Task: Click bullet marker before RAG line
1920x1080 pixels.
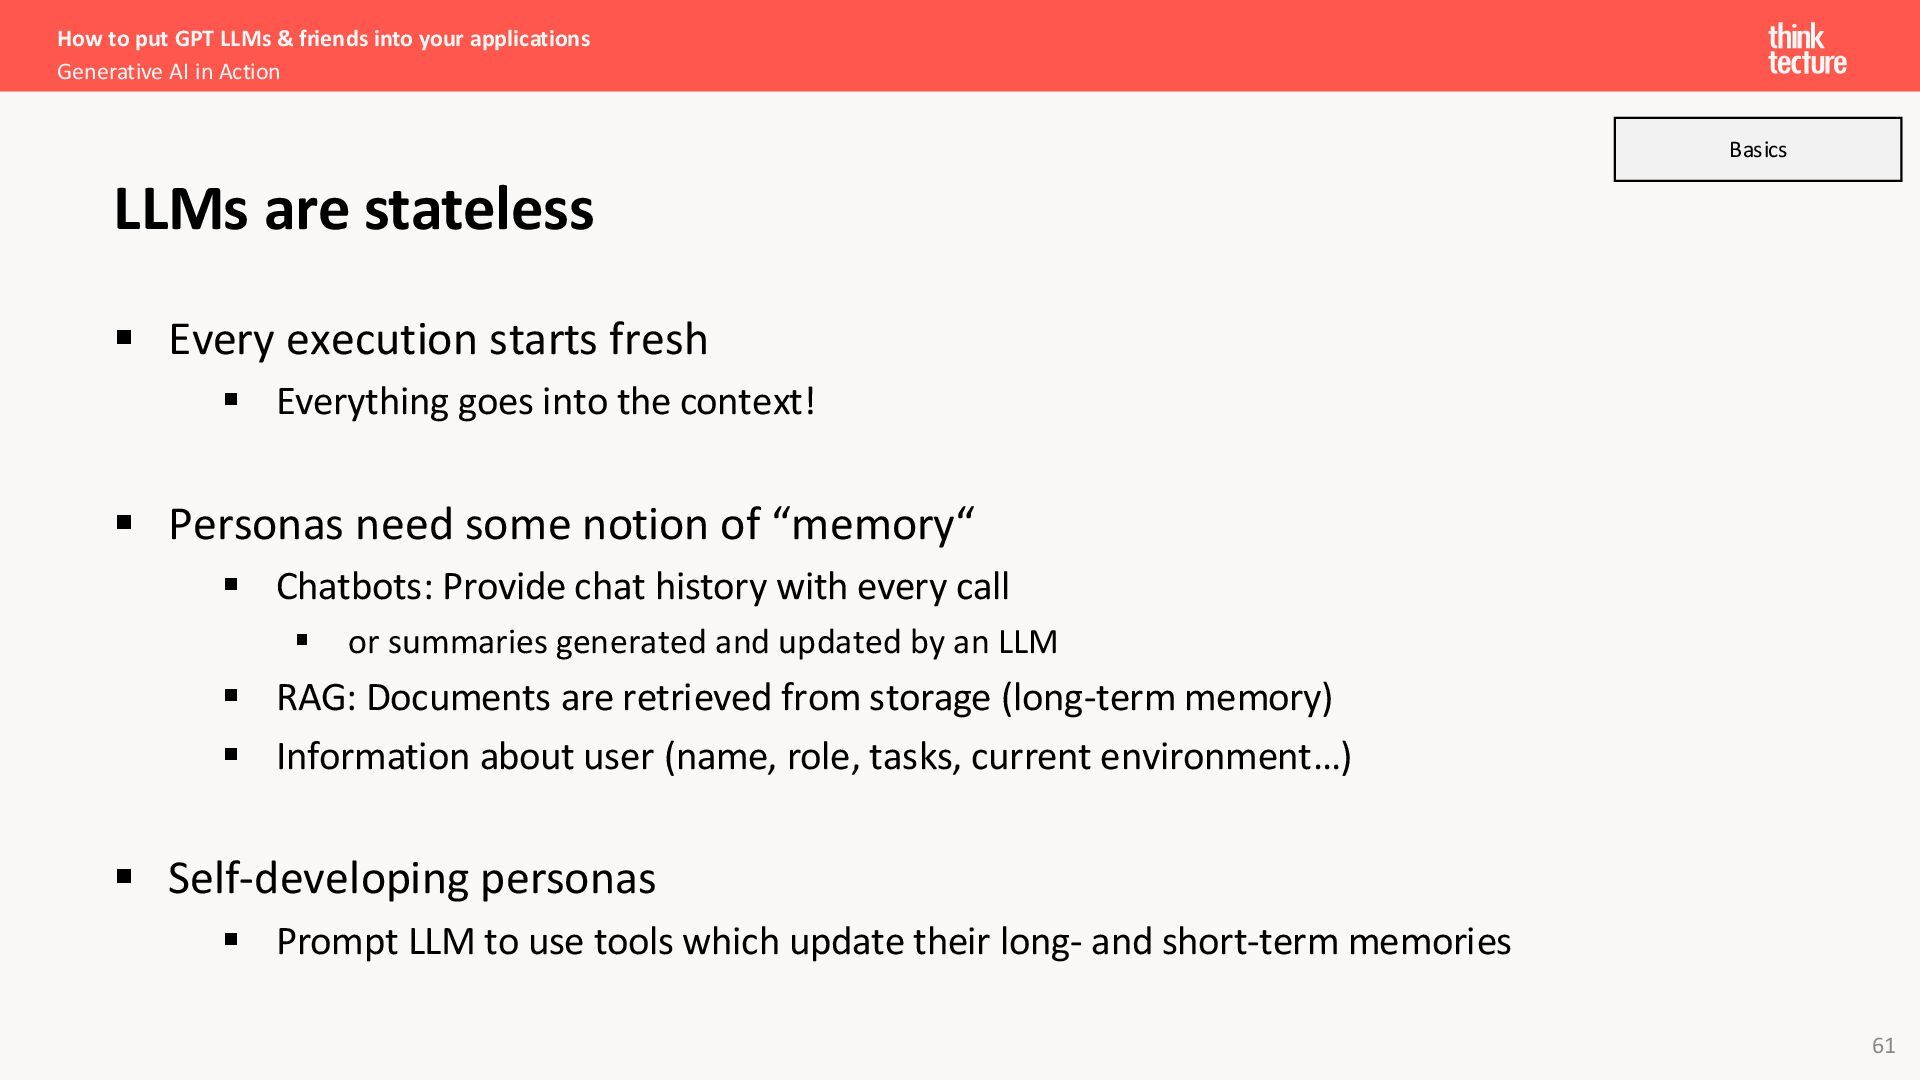Action: [x=231, y=695]
